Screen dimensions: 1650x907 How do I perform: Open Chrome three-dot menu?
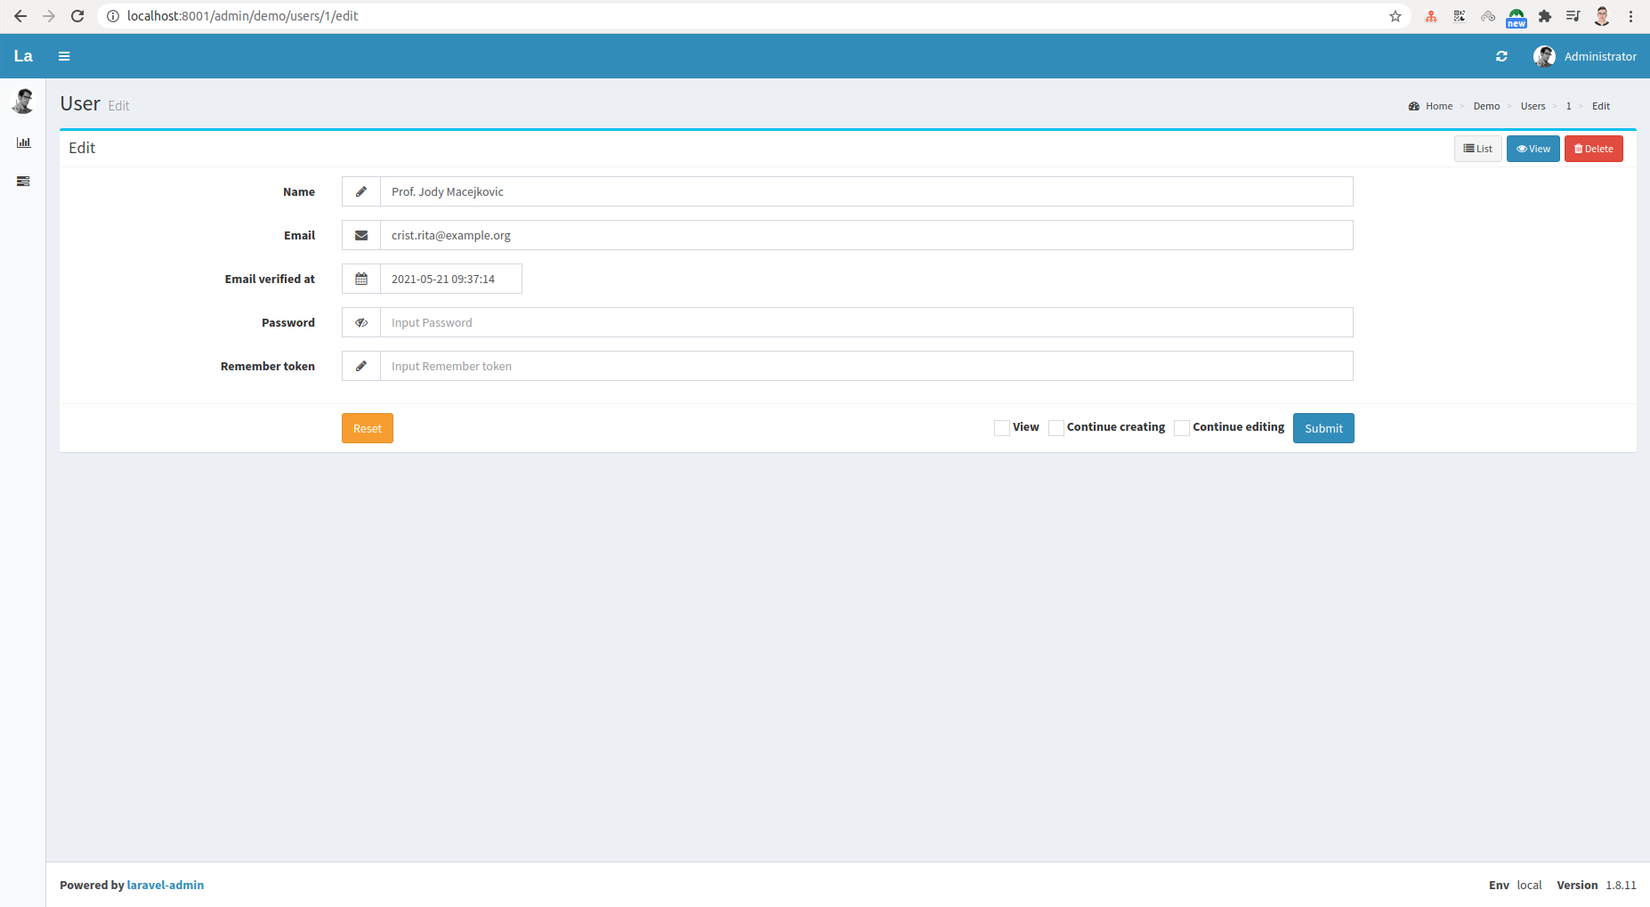point(1630,16)
